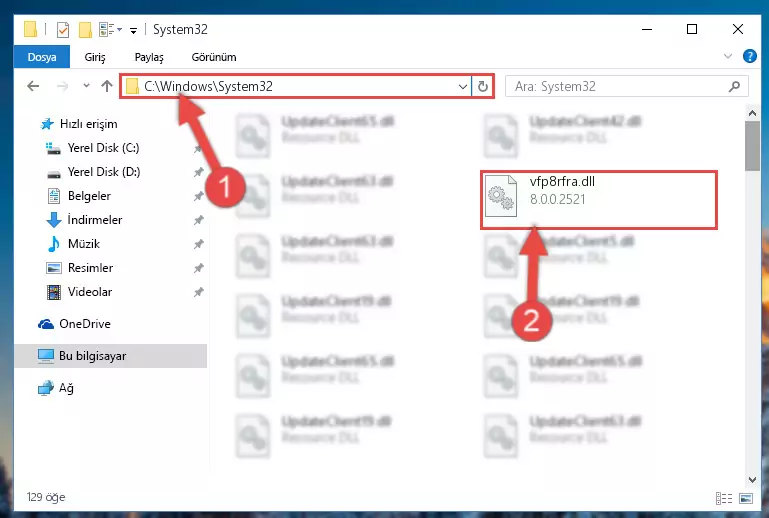Switch to details view in the status bar

pyautogui.click(x=724, y=498)
